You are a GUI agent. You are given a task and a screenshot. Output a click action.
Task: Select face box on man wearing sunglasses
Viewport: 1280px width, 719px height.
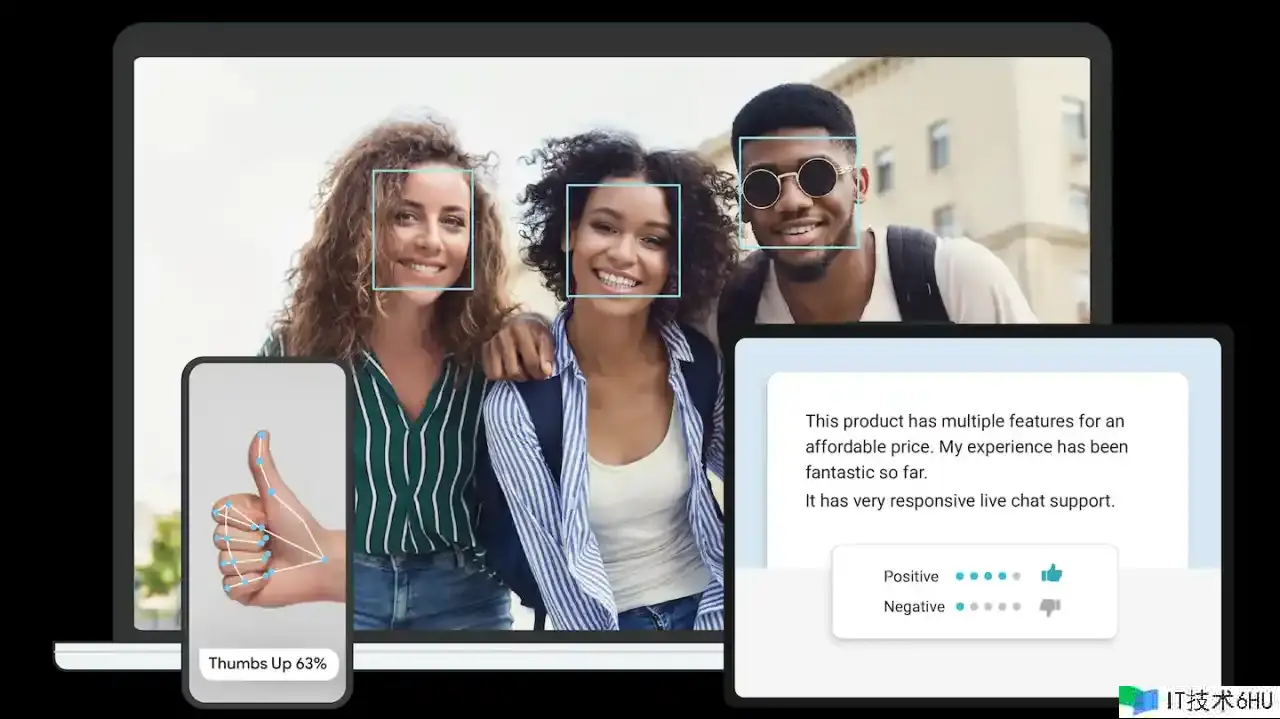[x=798, y=192]
